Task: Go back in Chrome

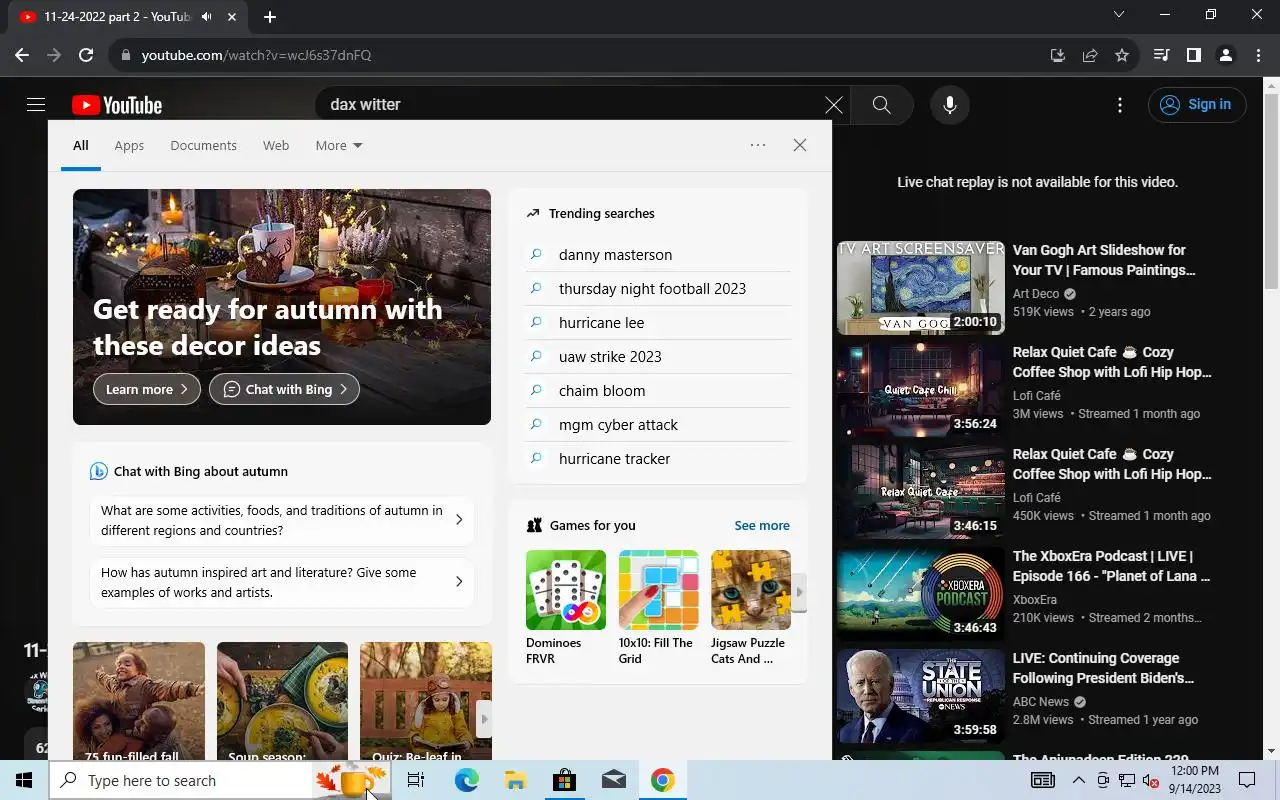Action: (x=22, y=55)
